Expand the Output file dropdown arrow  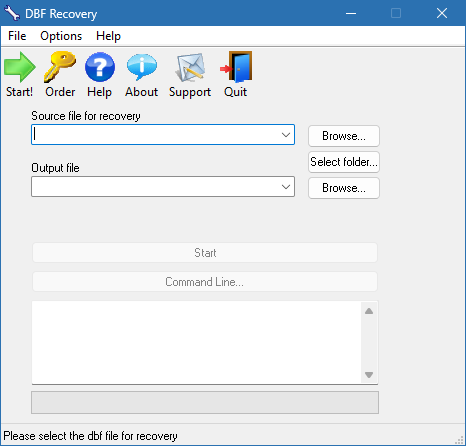point(286,187)
